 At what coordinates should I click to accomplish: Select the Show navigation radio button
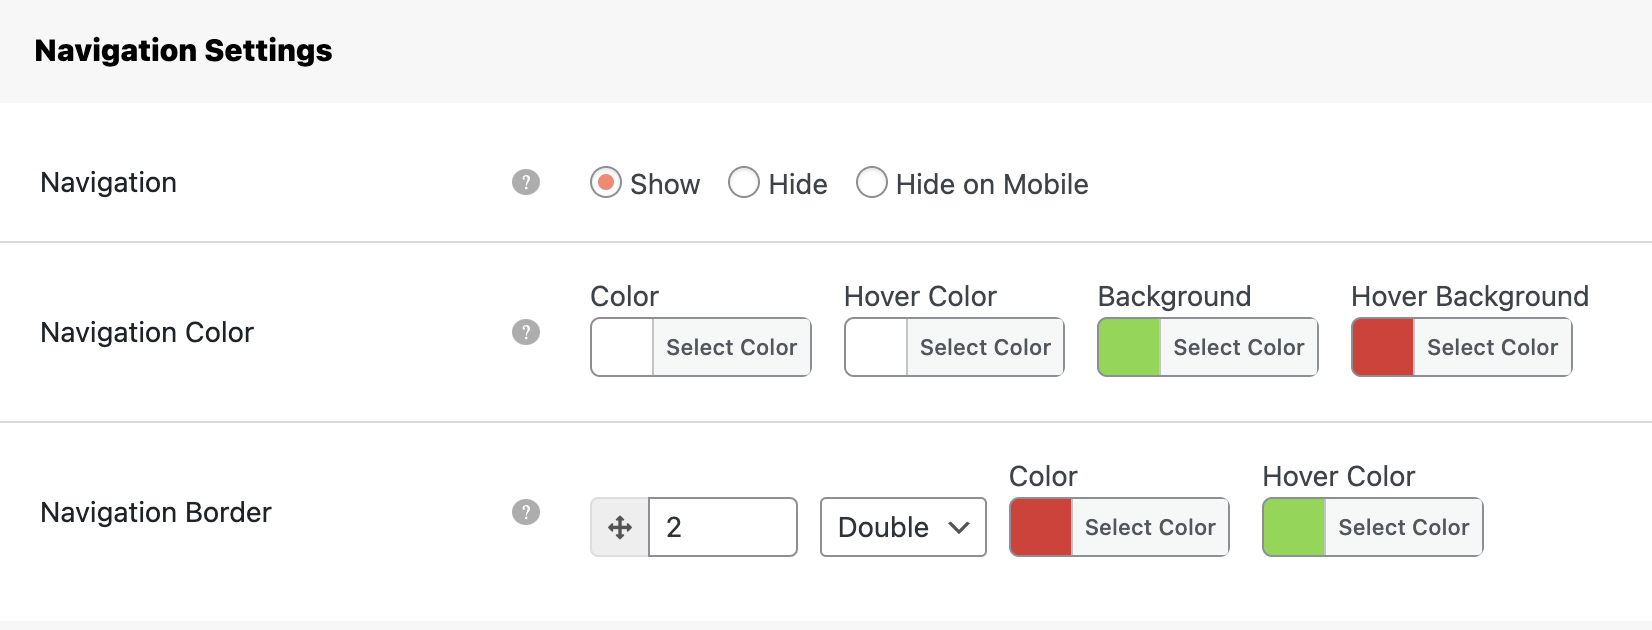[606, 183]
